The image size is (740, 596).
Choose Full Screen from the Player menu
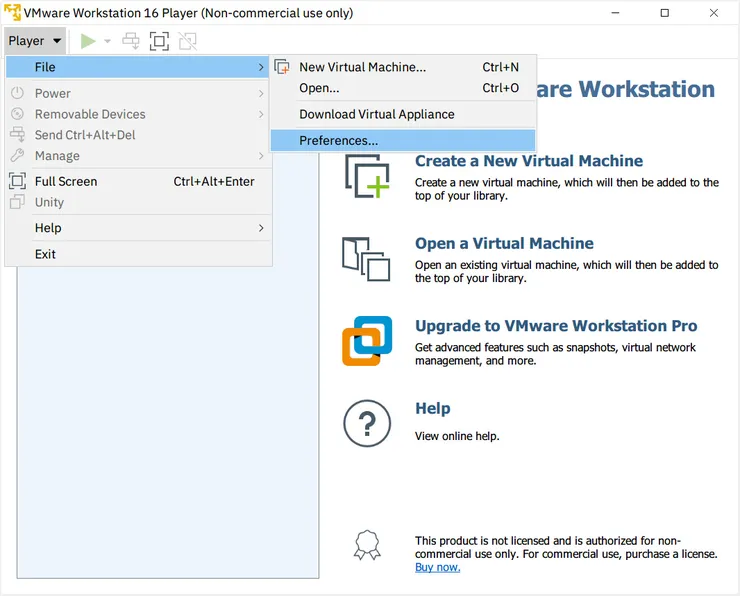(137, 181)
